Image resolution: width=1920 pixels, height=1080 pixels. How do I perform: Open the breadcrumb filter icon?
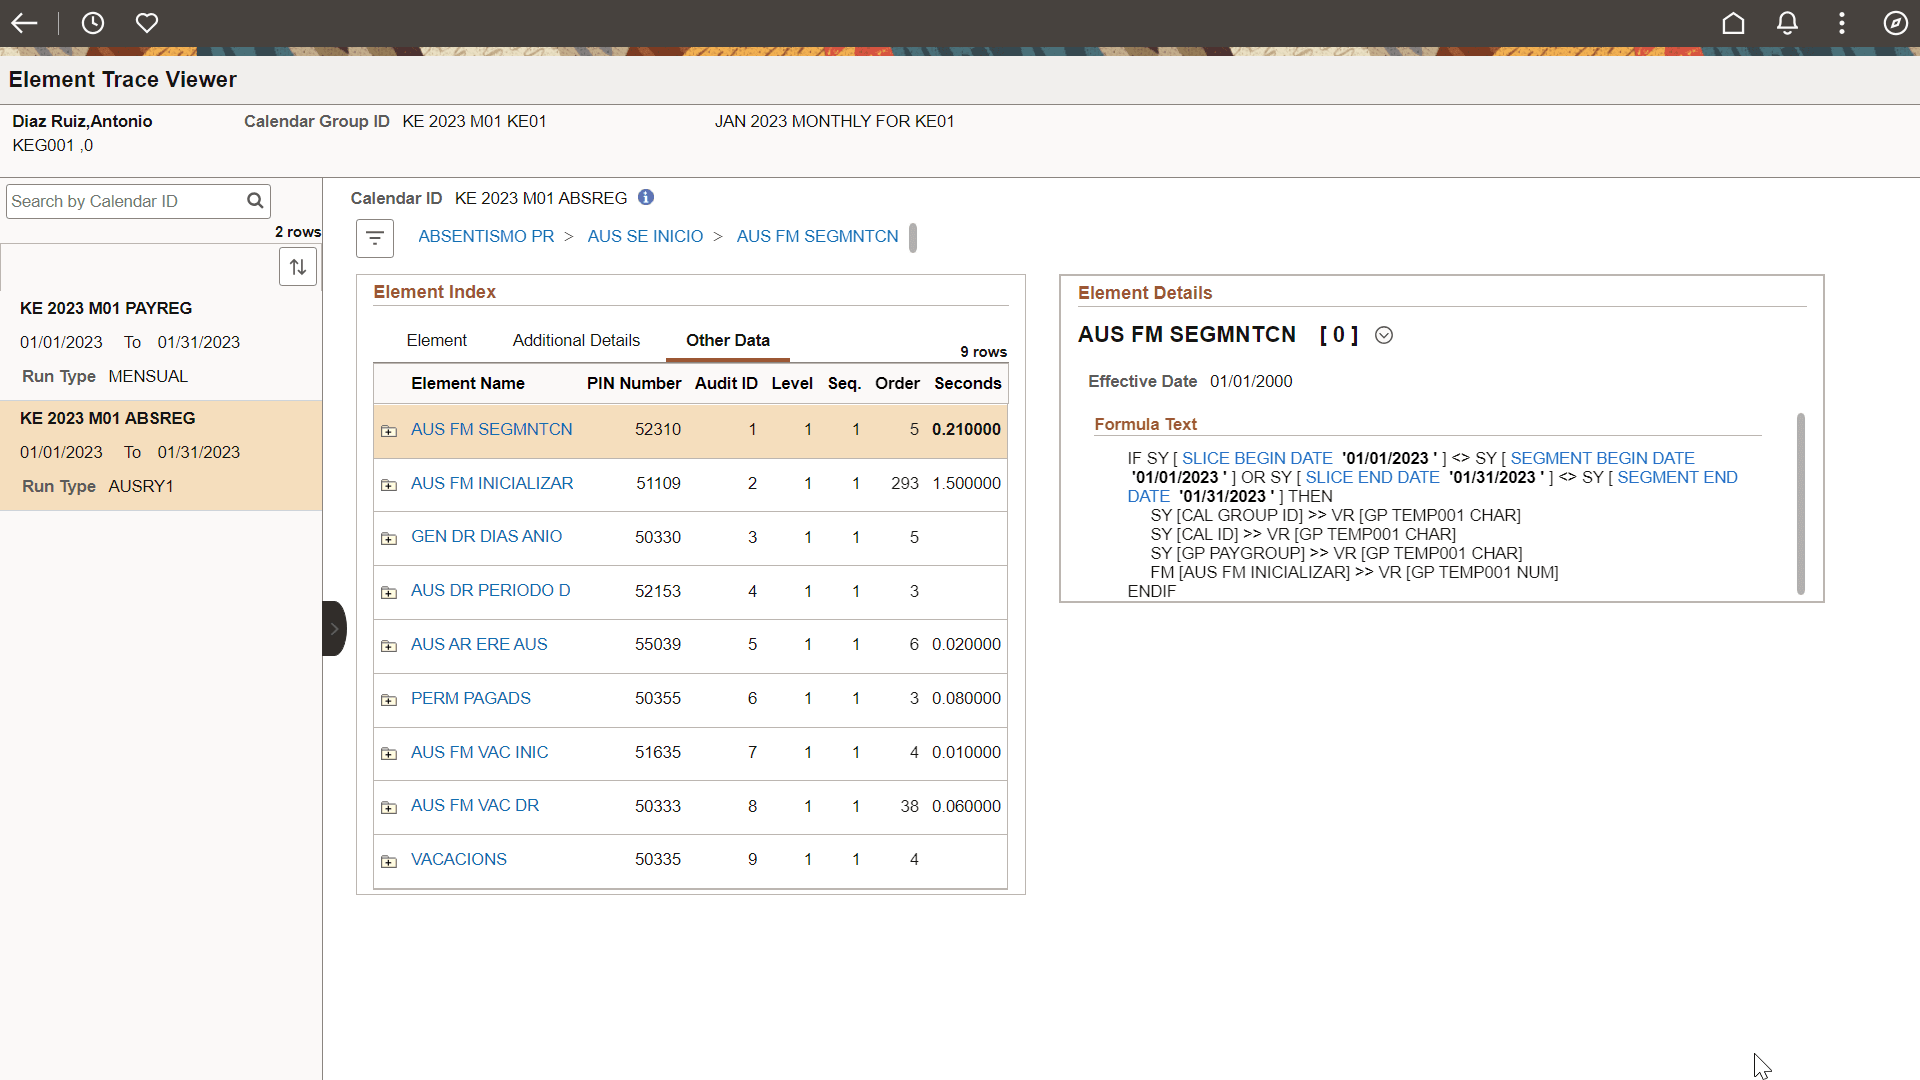[x=374, y=238]
